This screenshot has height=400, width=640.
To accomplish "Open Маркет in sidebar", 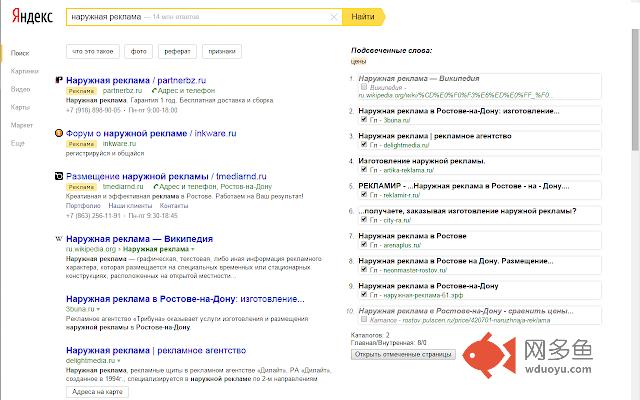I will click(x=22, y=125).
